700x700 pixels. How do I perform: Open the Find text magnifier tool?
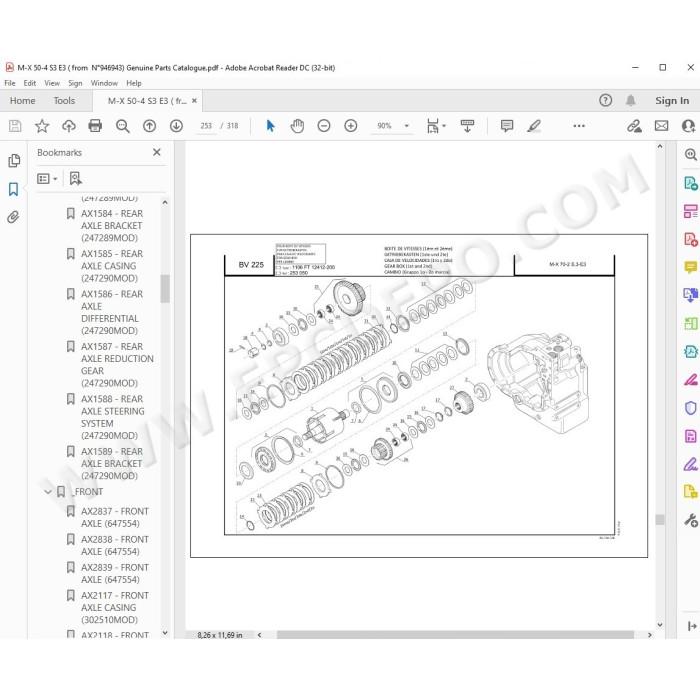(x=122, y=126)
